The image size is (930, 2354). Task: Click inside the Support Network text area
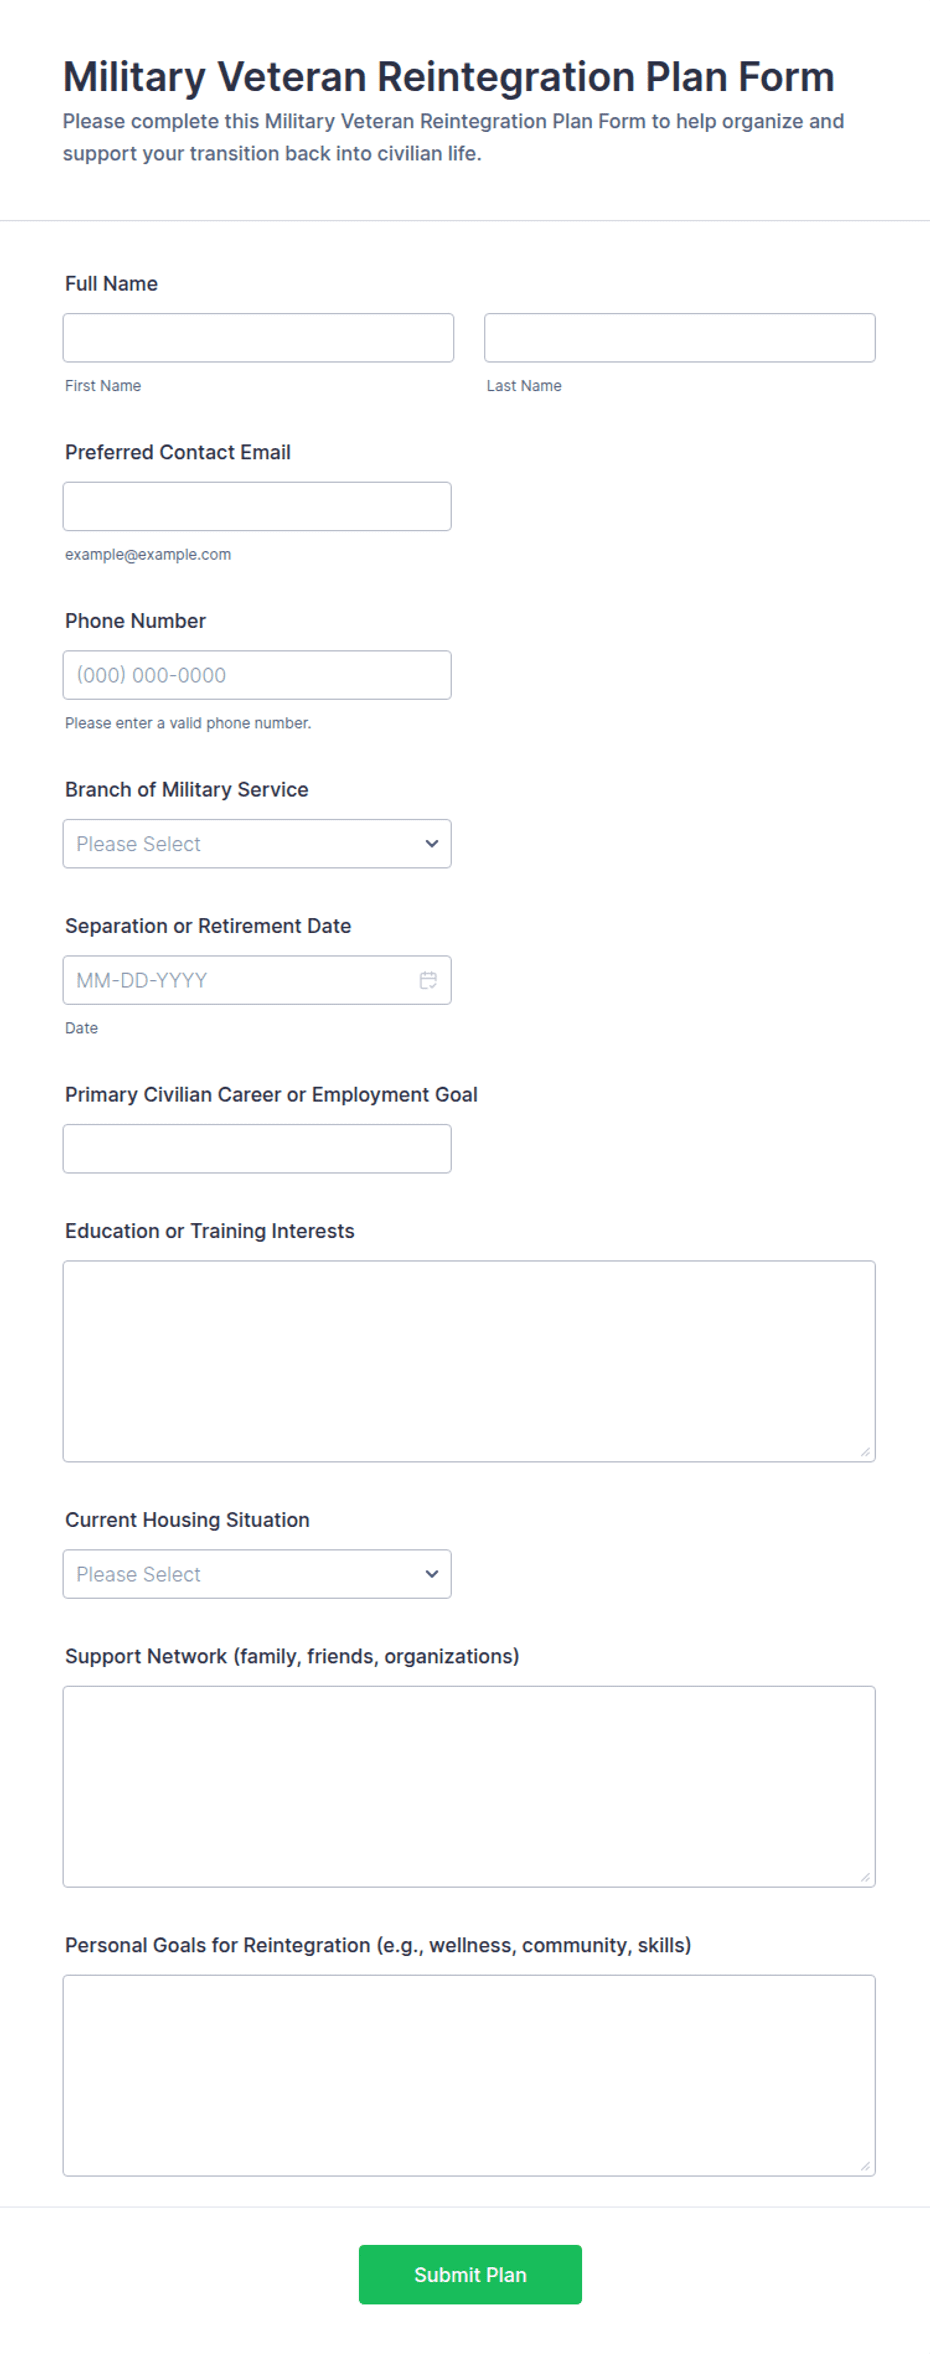coord(469,1786)
